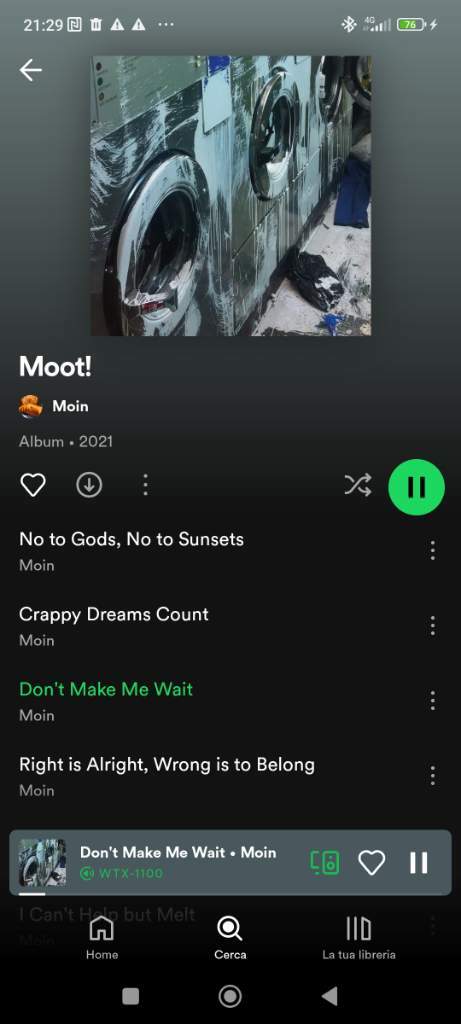The image size is (461, 1024).
Task: Toggle shuffle play for the album
Action: click(x=358, y=485)
